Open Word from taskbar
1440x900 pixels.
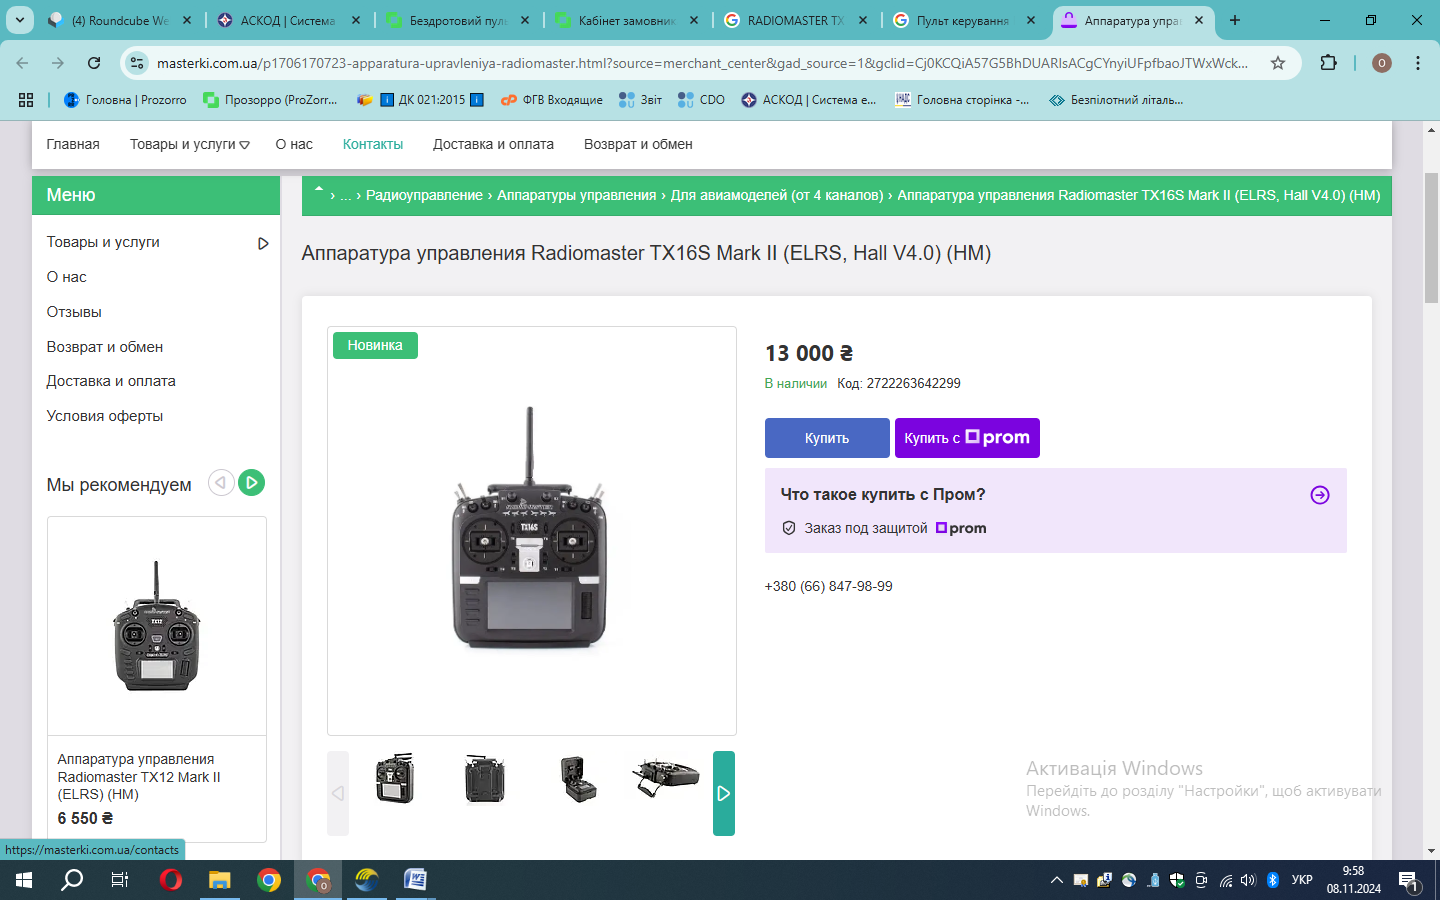coord(415,880)
